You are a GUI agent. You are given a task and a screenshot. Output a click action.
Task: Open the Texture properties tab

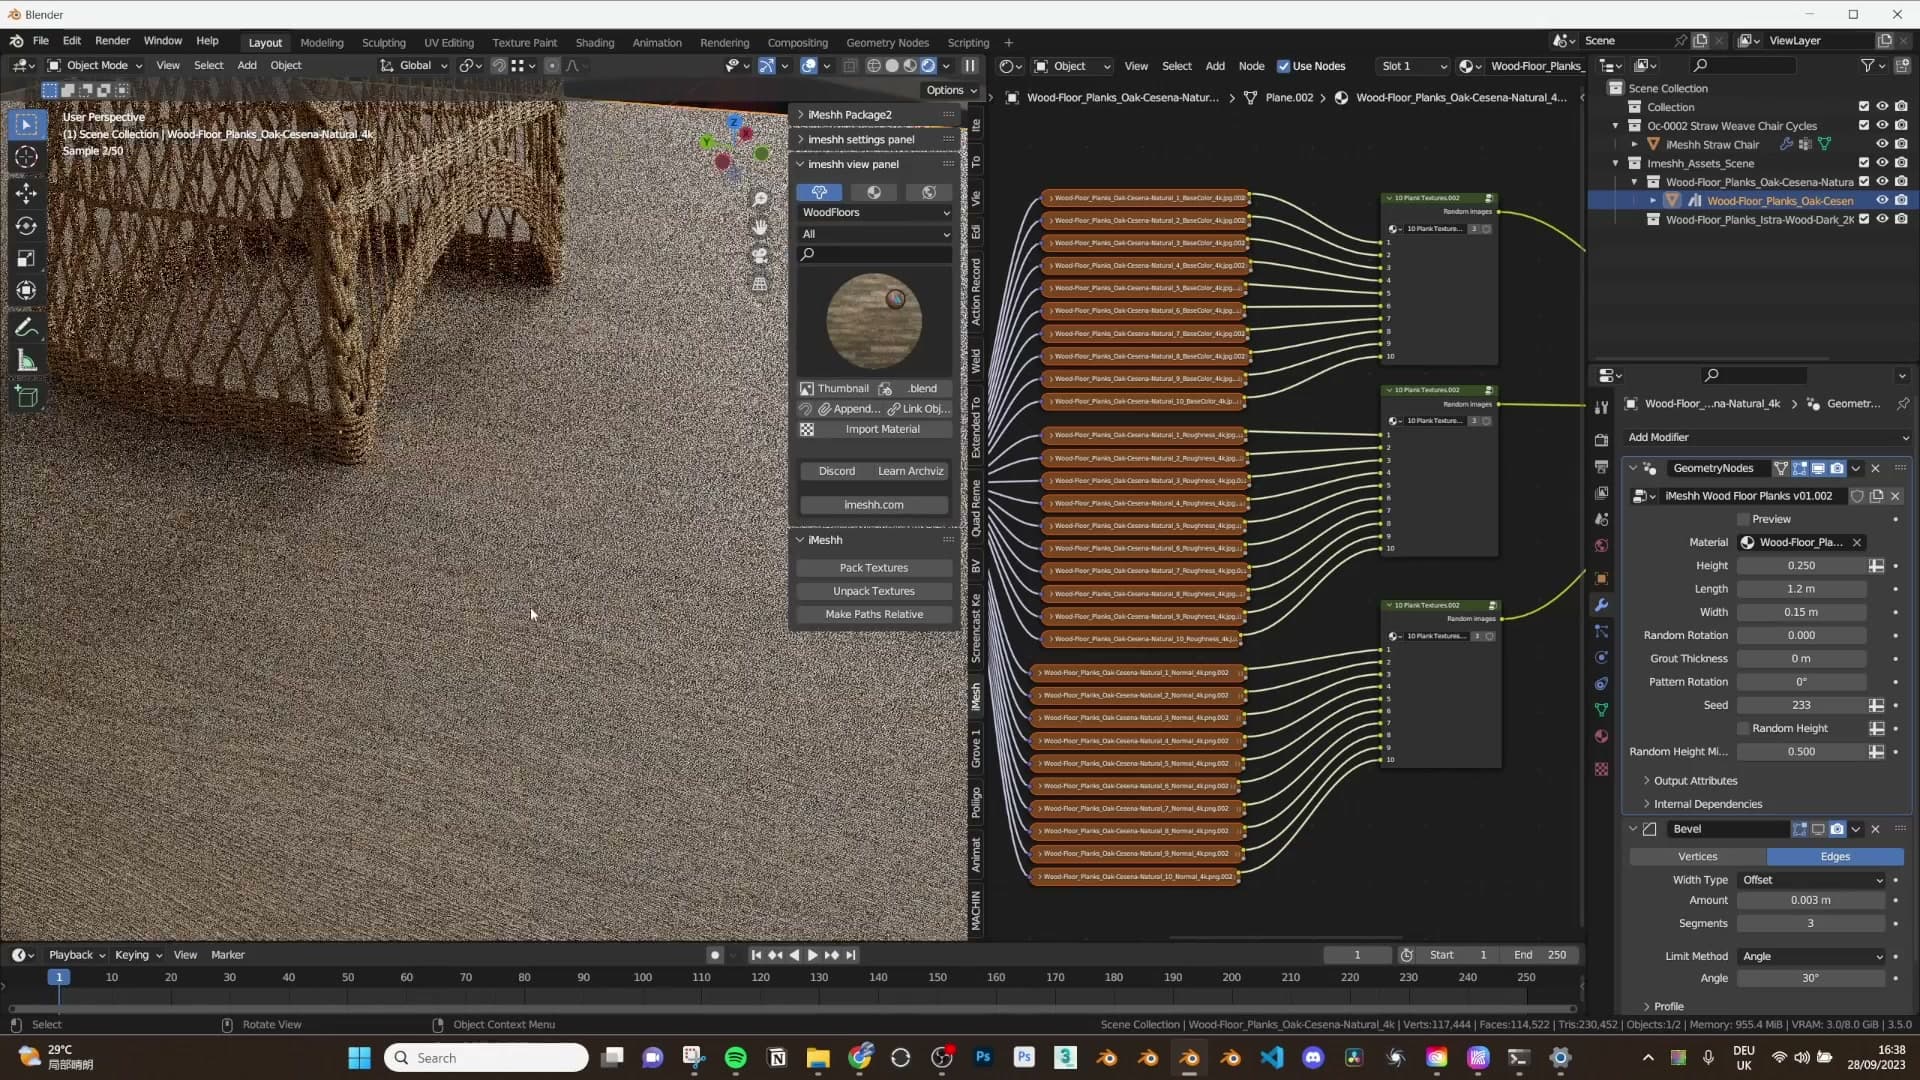pyautogui.click(x=1601, y=769)
